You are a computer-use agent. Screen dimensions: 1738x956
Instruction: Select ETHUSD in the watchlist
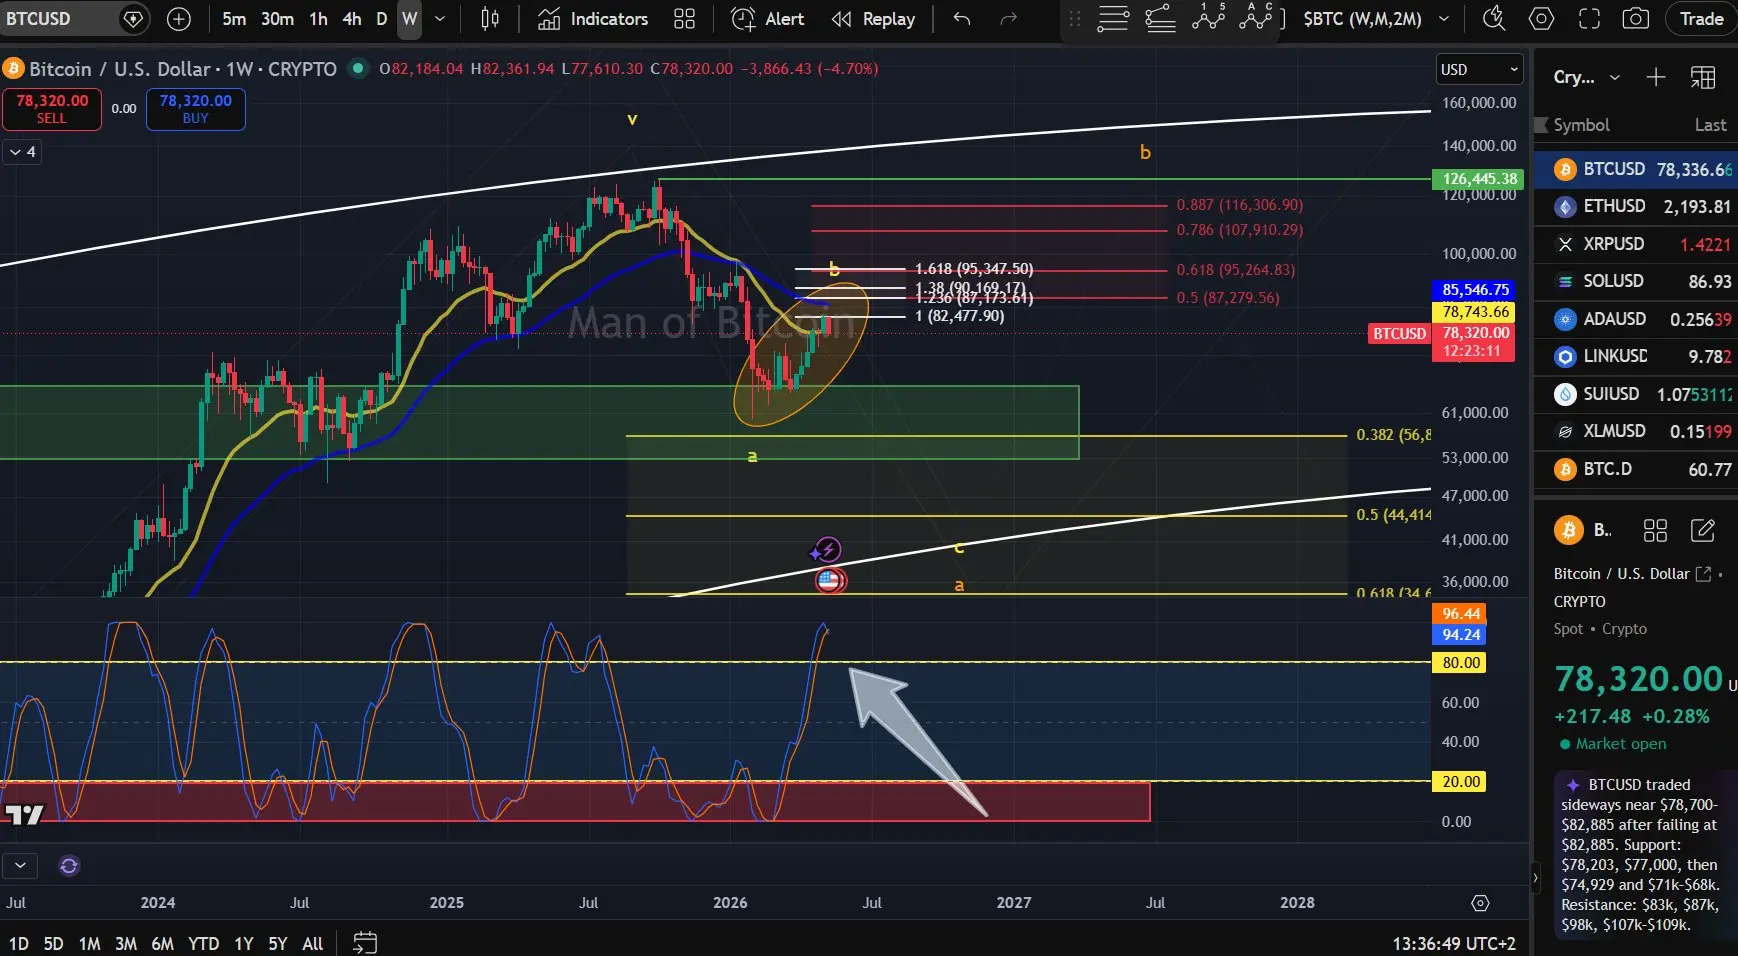point(1636,206)
